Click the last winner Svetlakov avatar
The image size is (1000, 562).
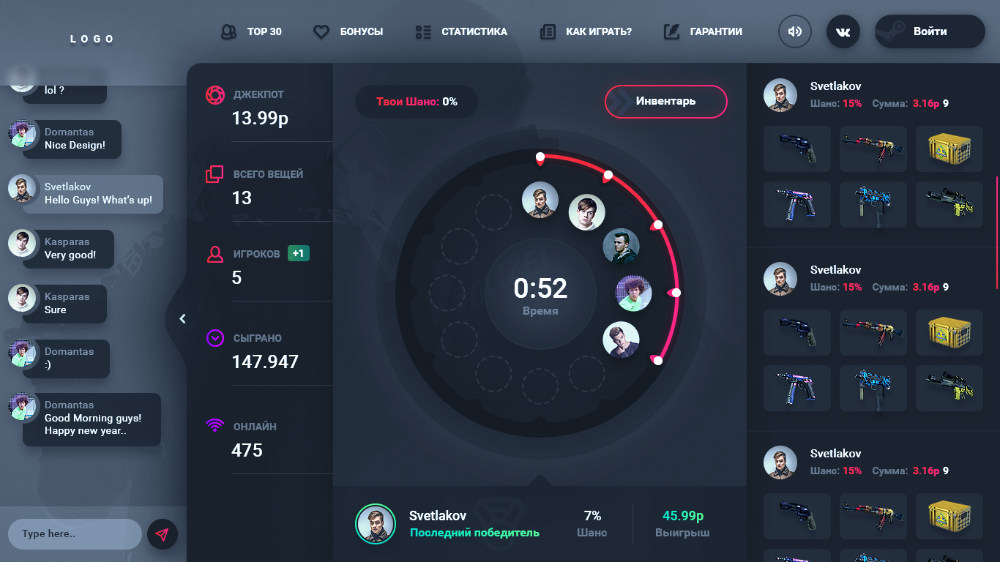pos(375,524)
